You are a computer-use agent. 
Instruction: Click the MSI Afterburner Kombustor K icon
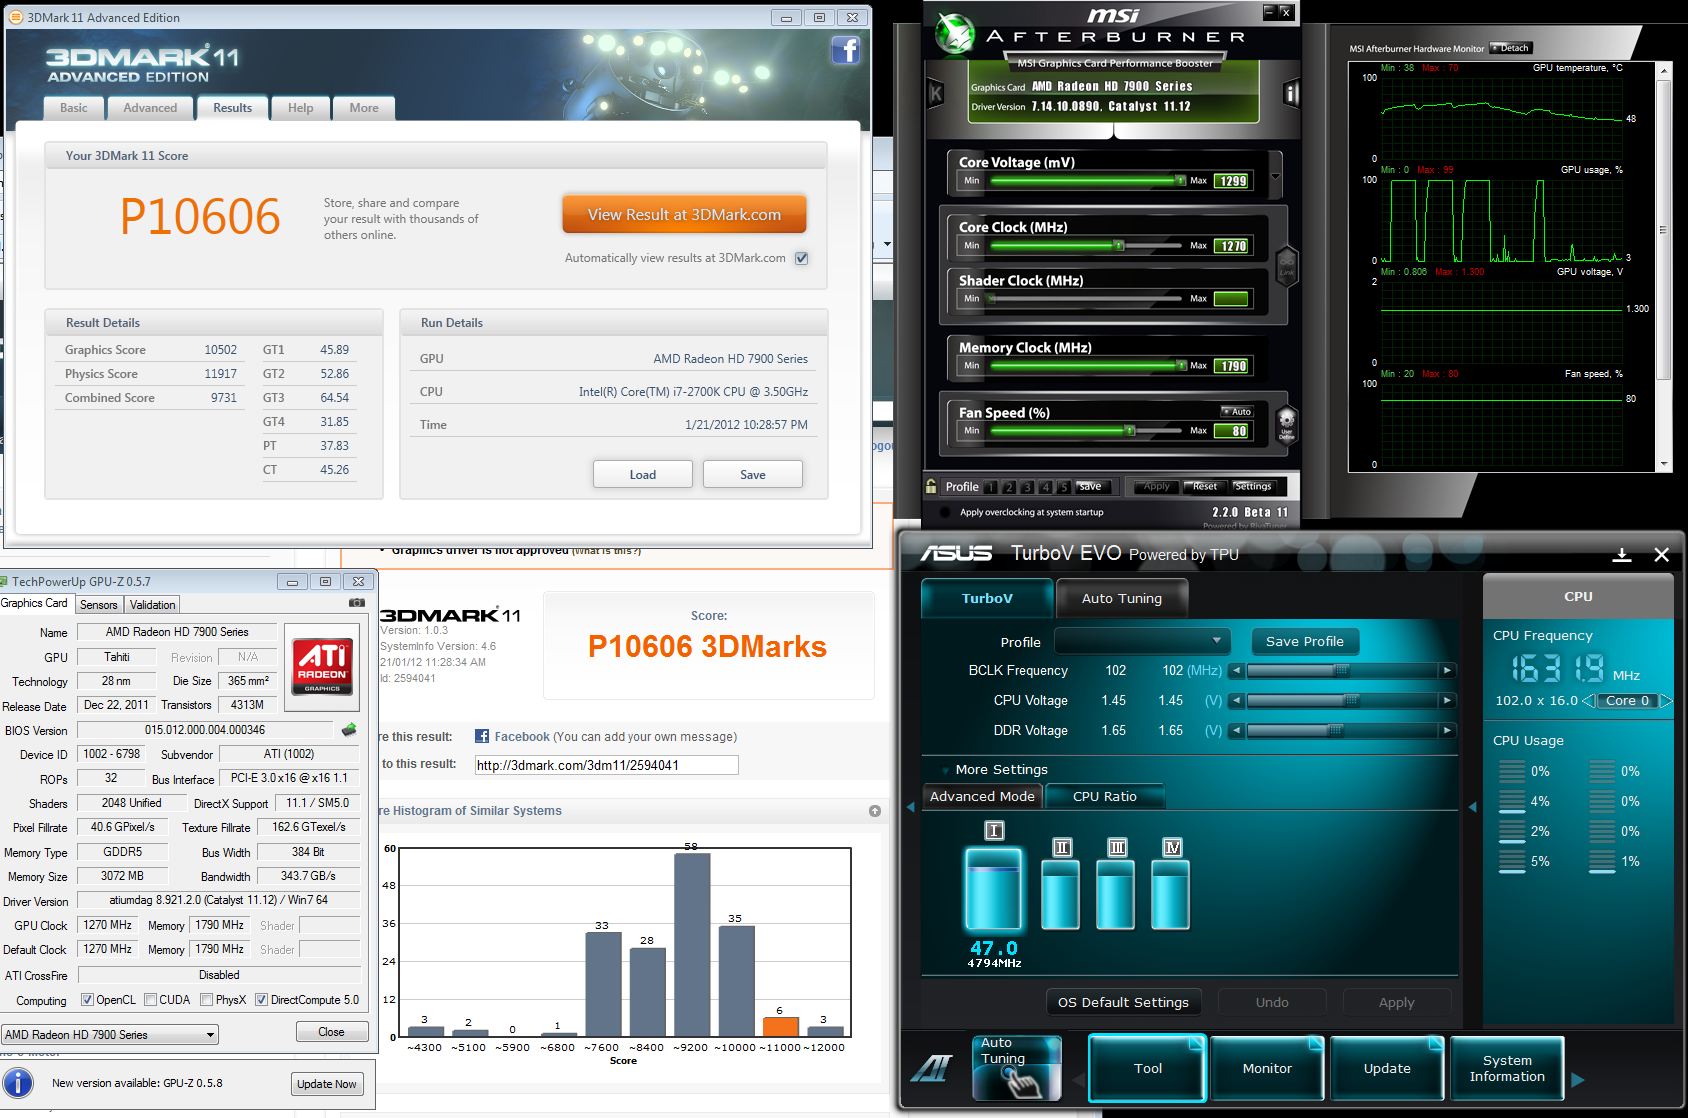pyautogui.click(x=936, y=94)
